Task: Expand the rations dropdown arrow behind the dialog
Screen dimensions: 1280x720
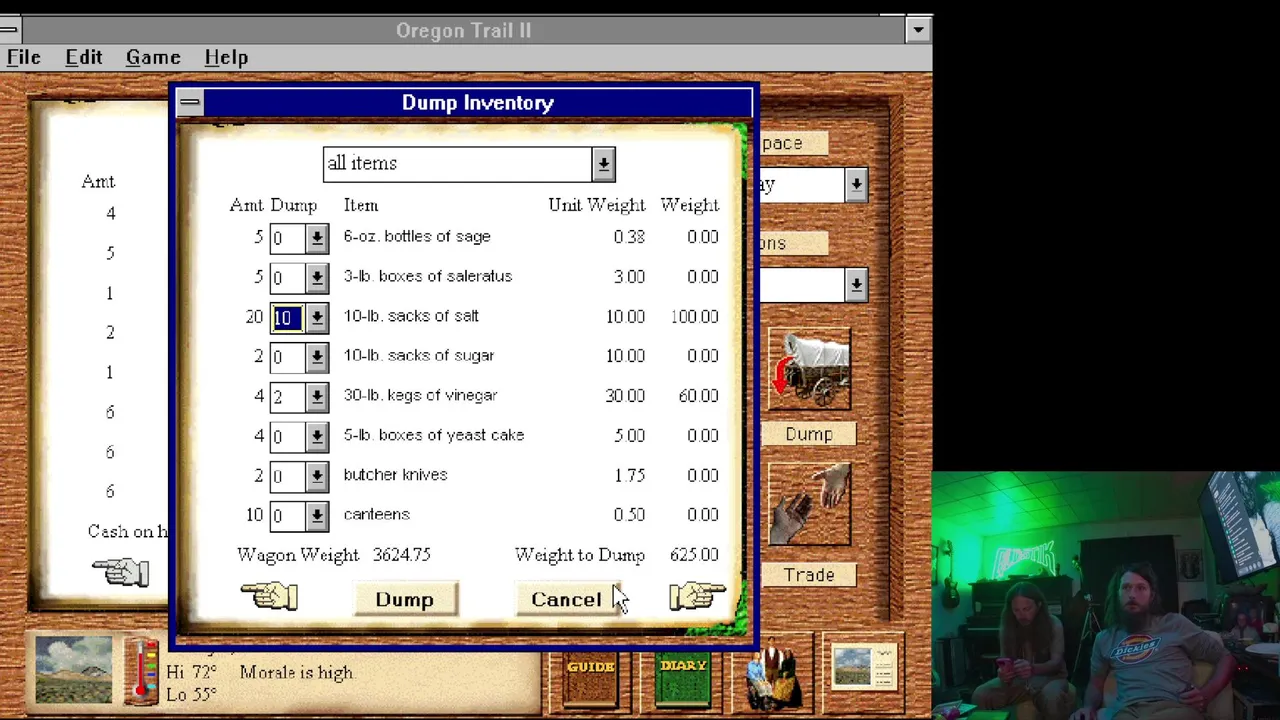Action: pos(856,285)
